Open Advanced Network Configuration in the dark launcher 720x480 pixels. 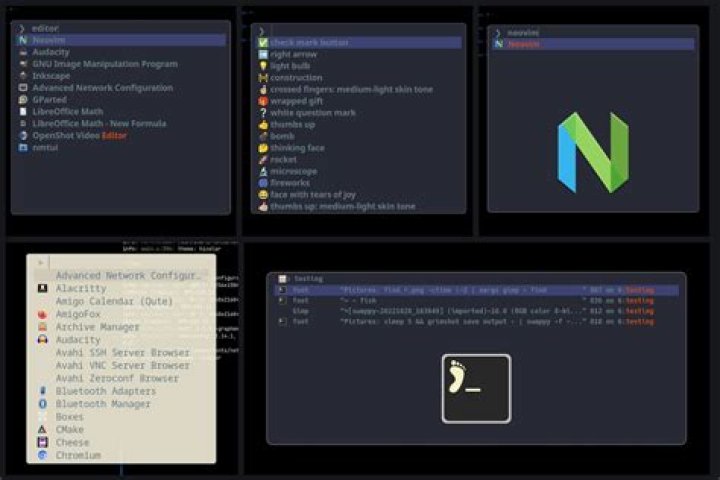121,88
